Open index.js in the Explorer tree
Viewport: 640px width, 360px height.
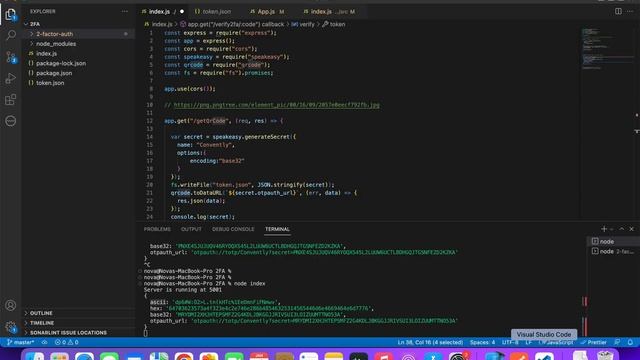[x=46, y=53]
